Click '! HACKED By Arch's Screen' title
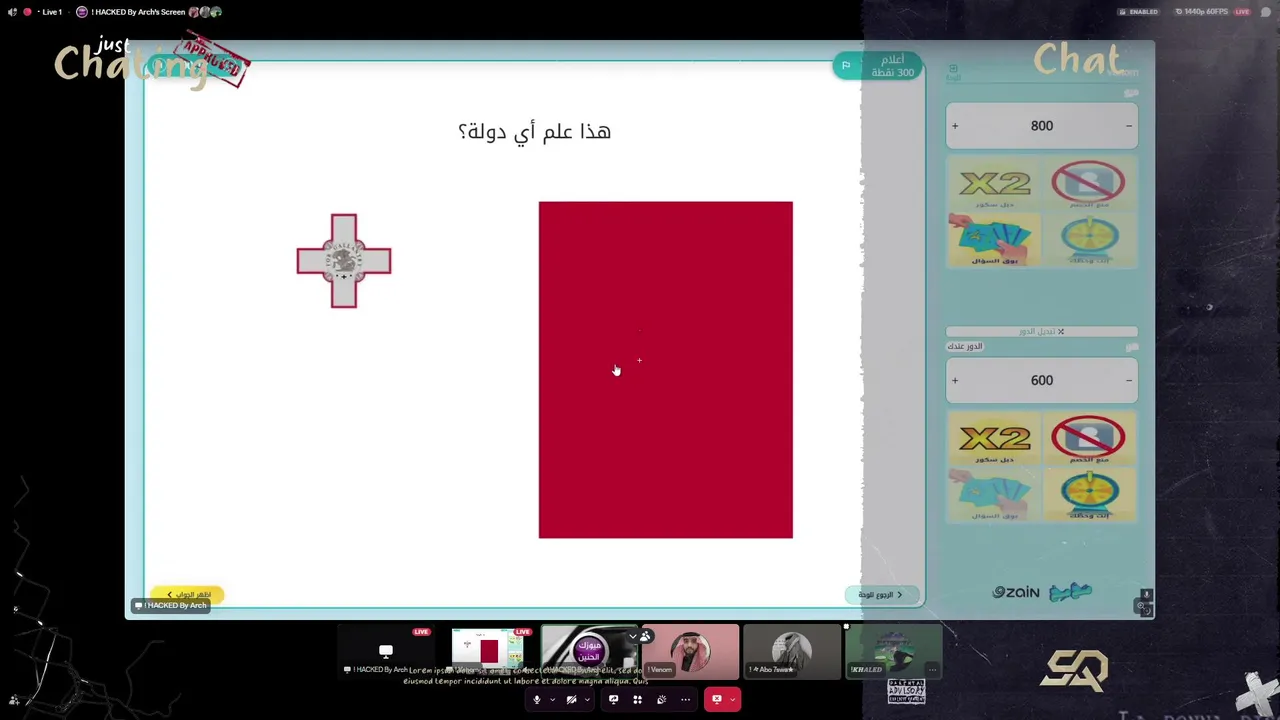The width and height of the screenshot is (1280, 720). [138, 12]
